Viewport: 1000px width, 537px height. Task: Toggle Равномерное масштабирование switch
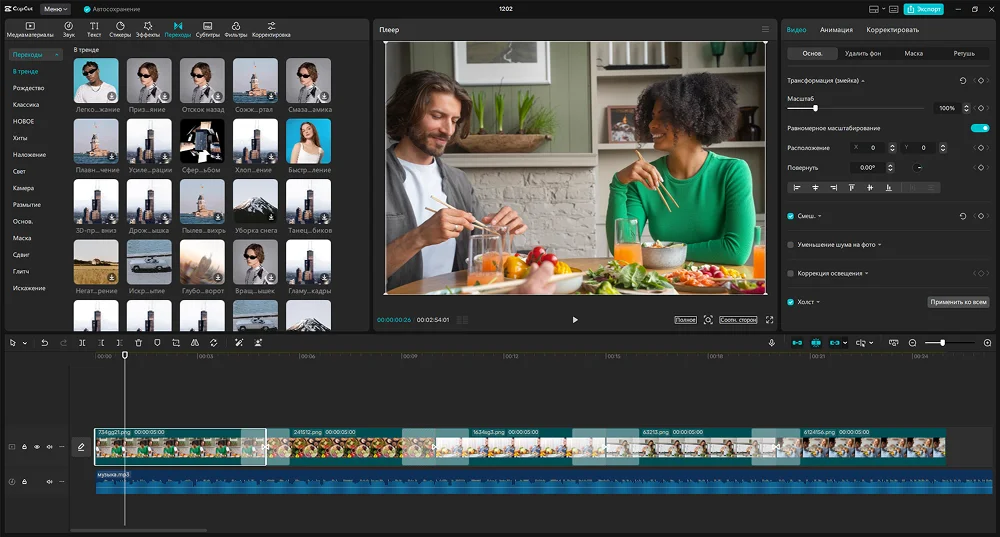tap(979, 128)
